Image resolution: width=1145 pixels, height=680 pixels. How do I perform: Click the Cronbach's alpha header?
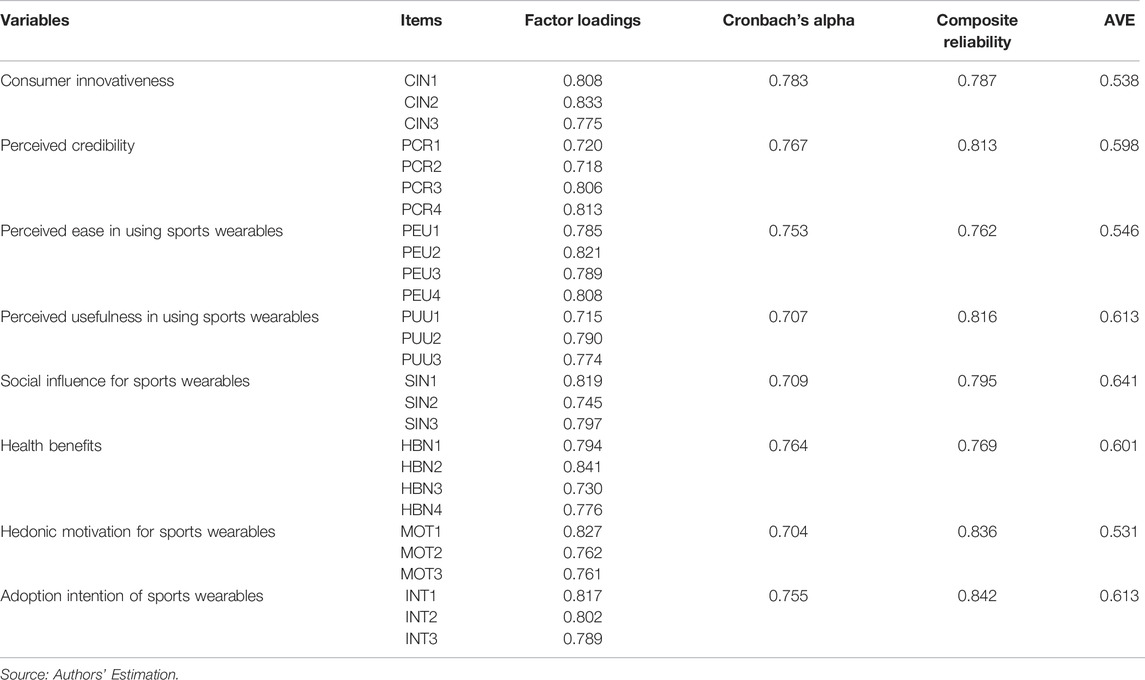788,20
